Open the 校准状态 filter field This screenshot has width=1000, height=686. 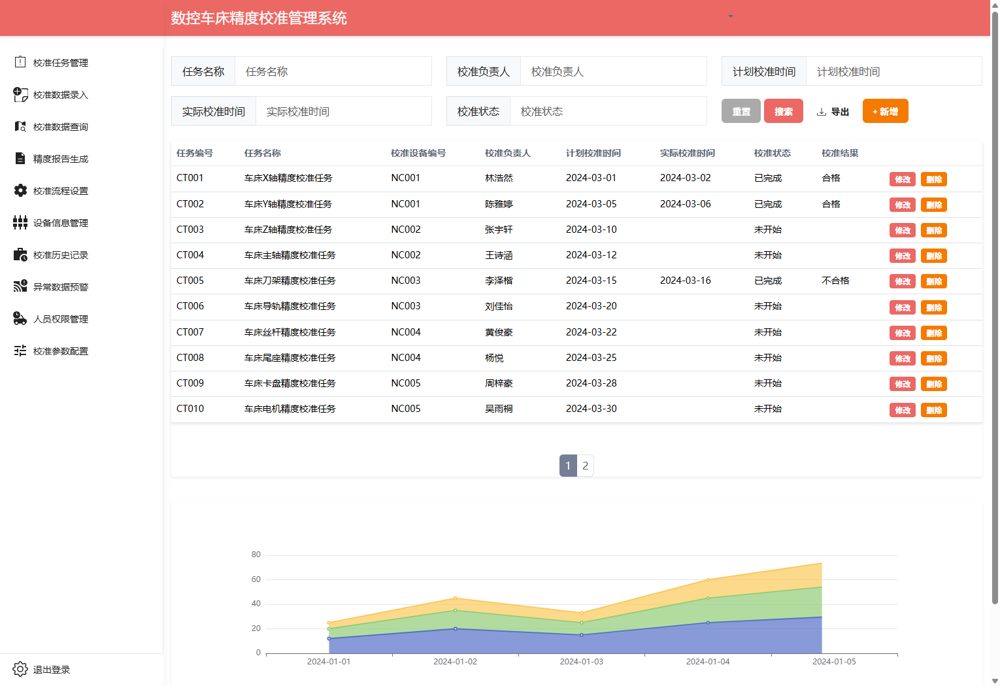[608, 111]
